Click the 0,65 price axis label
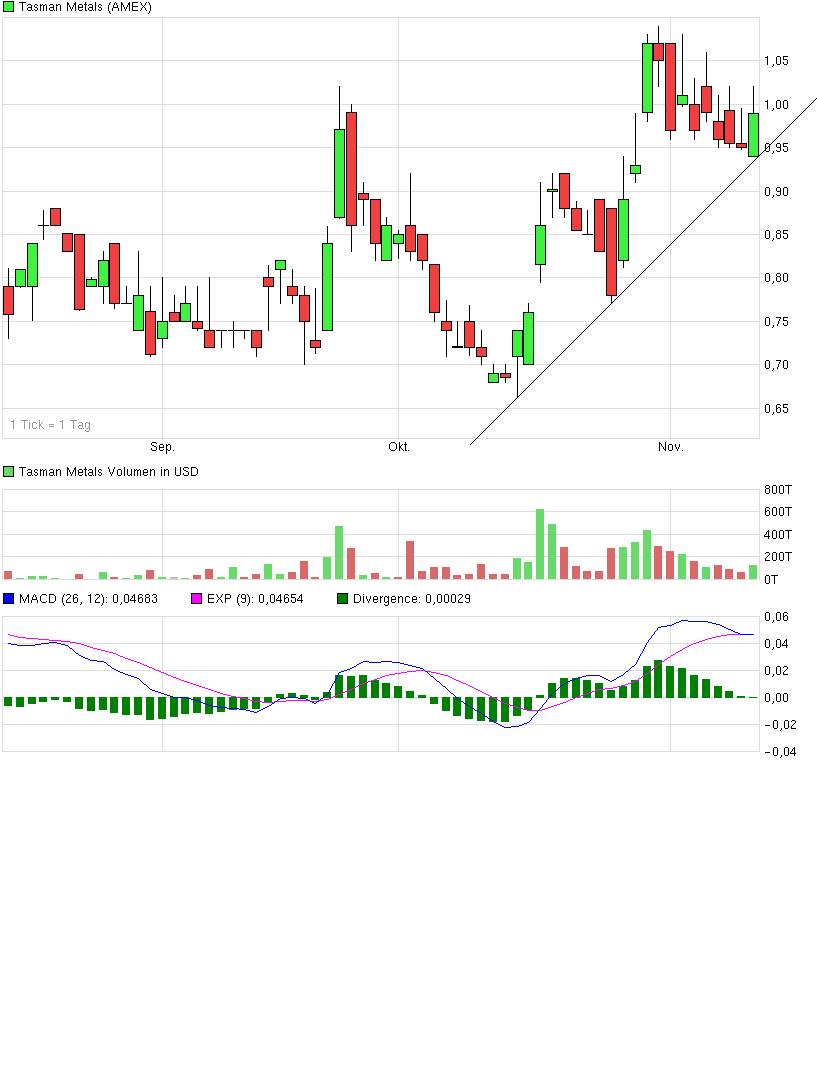Screen dimensions: 817x1066 point(776,408)
